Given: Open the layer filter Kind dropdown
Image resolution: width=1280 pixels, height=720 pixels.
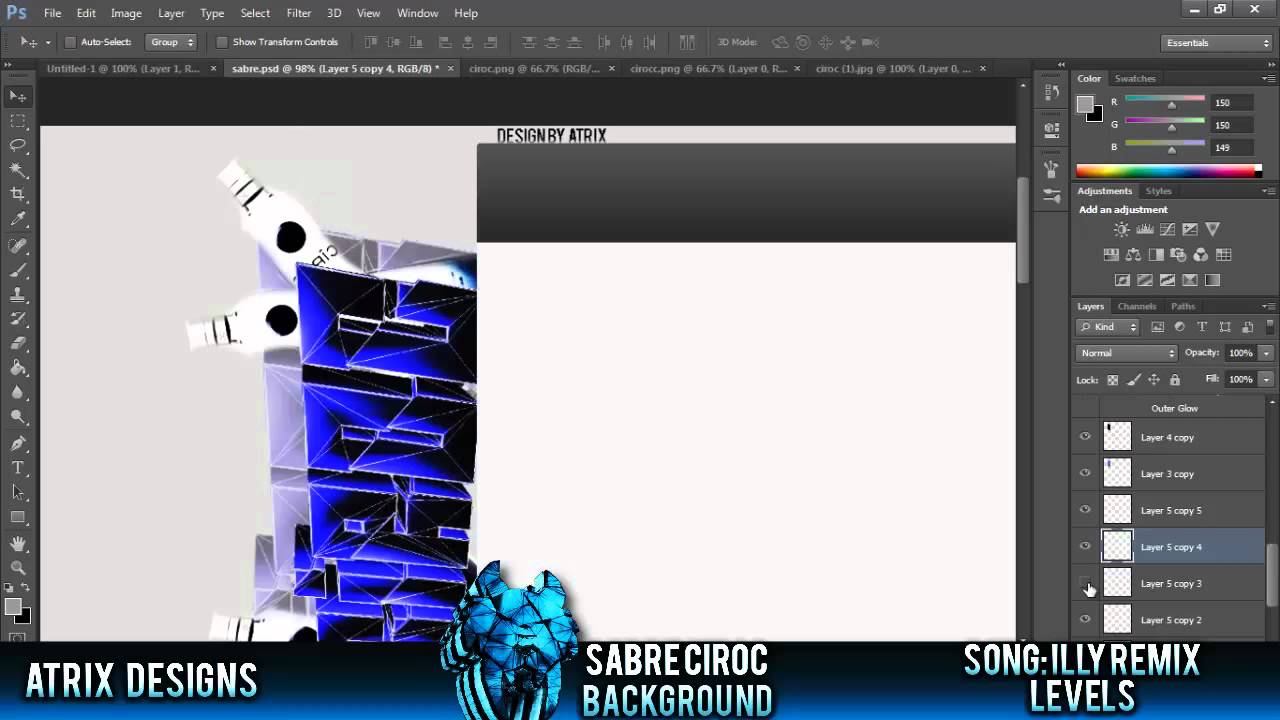Looking at the screenshot, I should (1108, 327).
